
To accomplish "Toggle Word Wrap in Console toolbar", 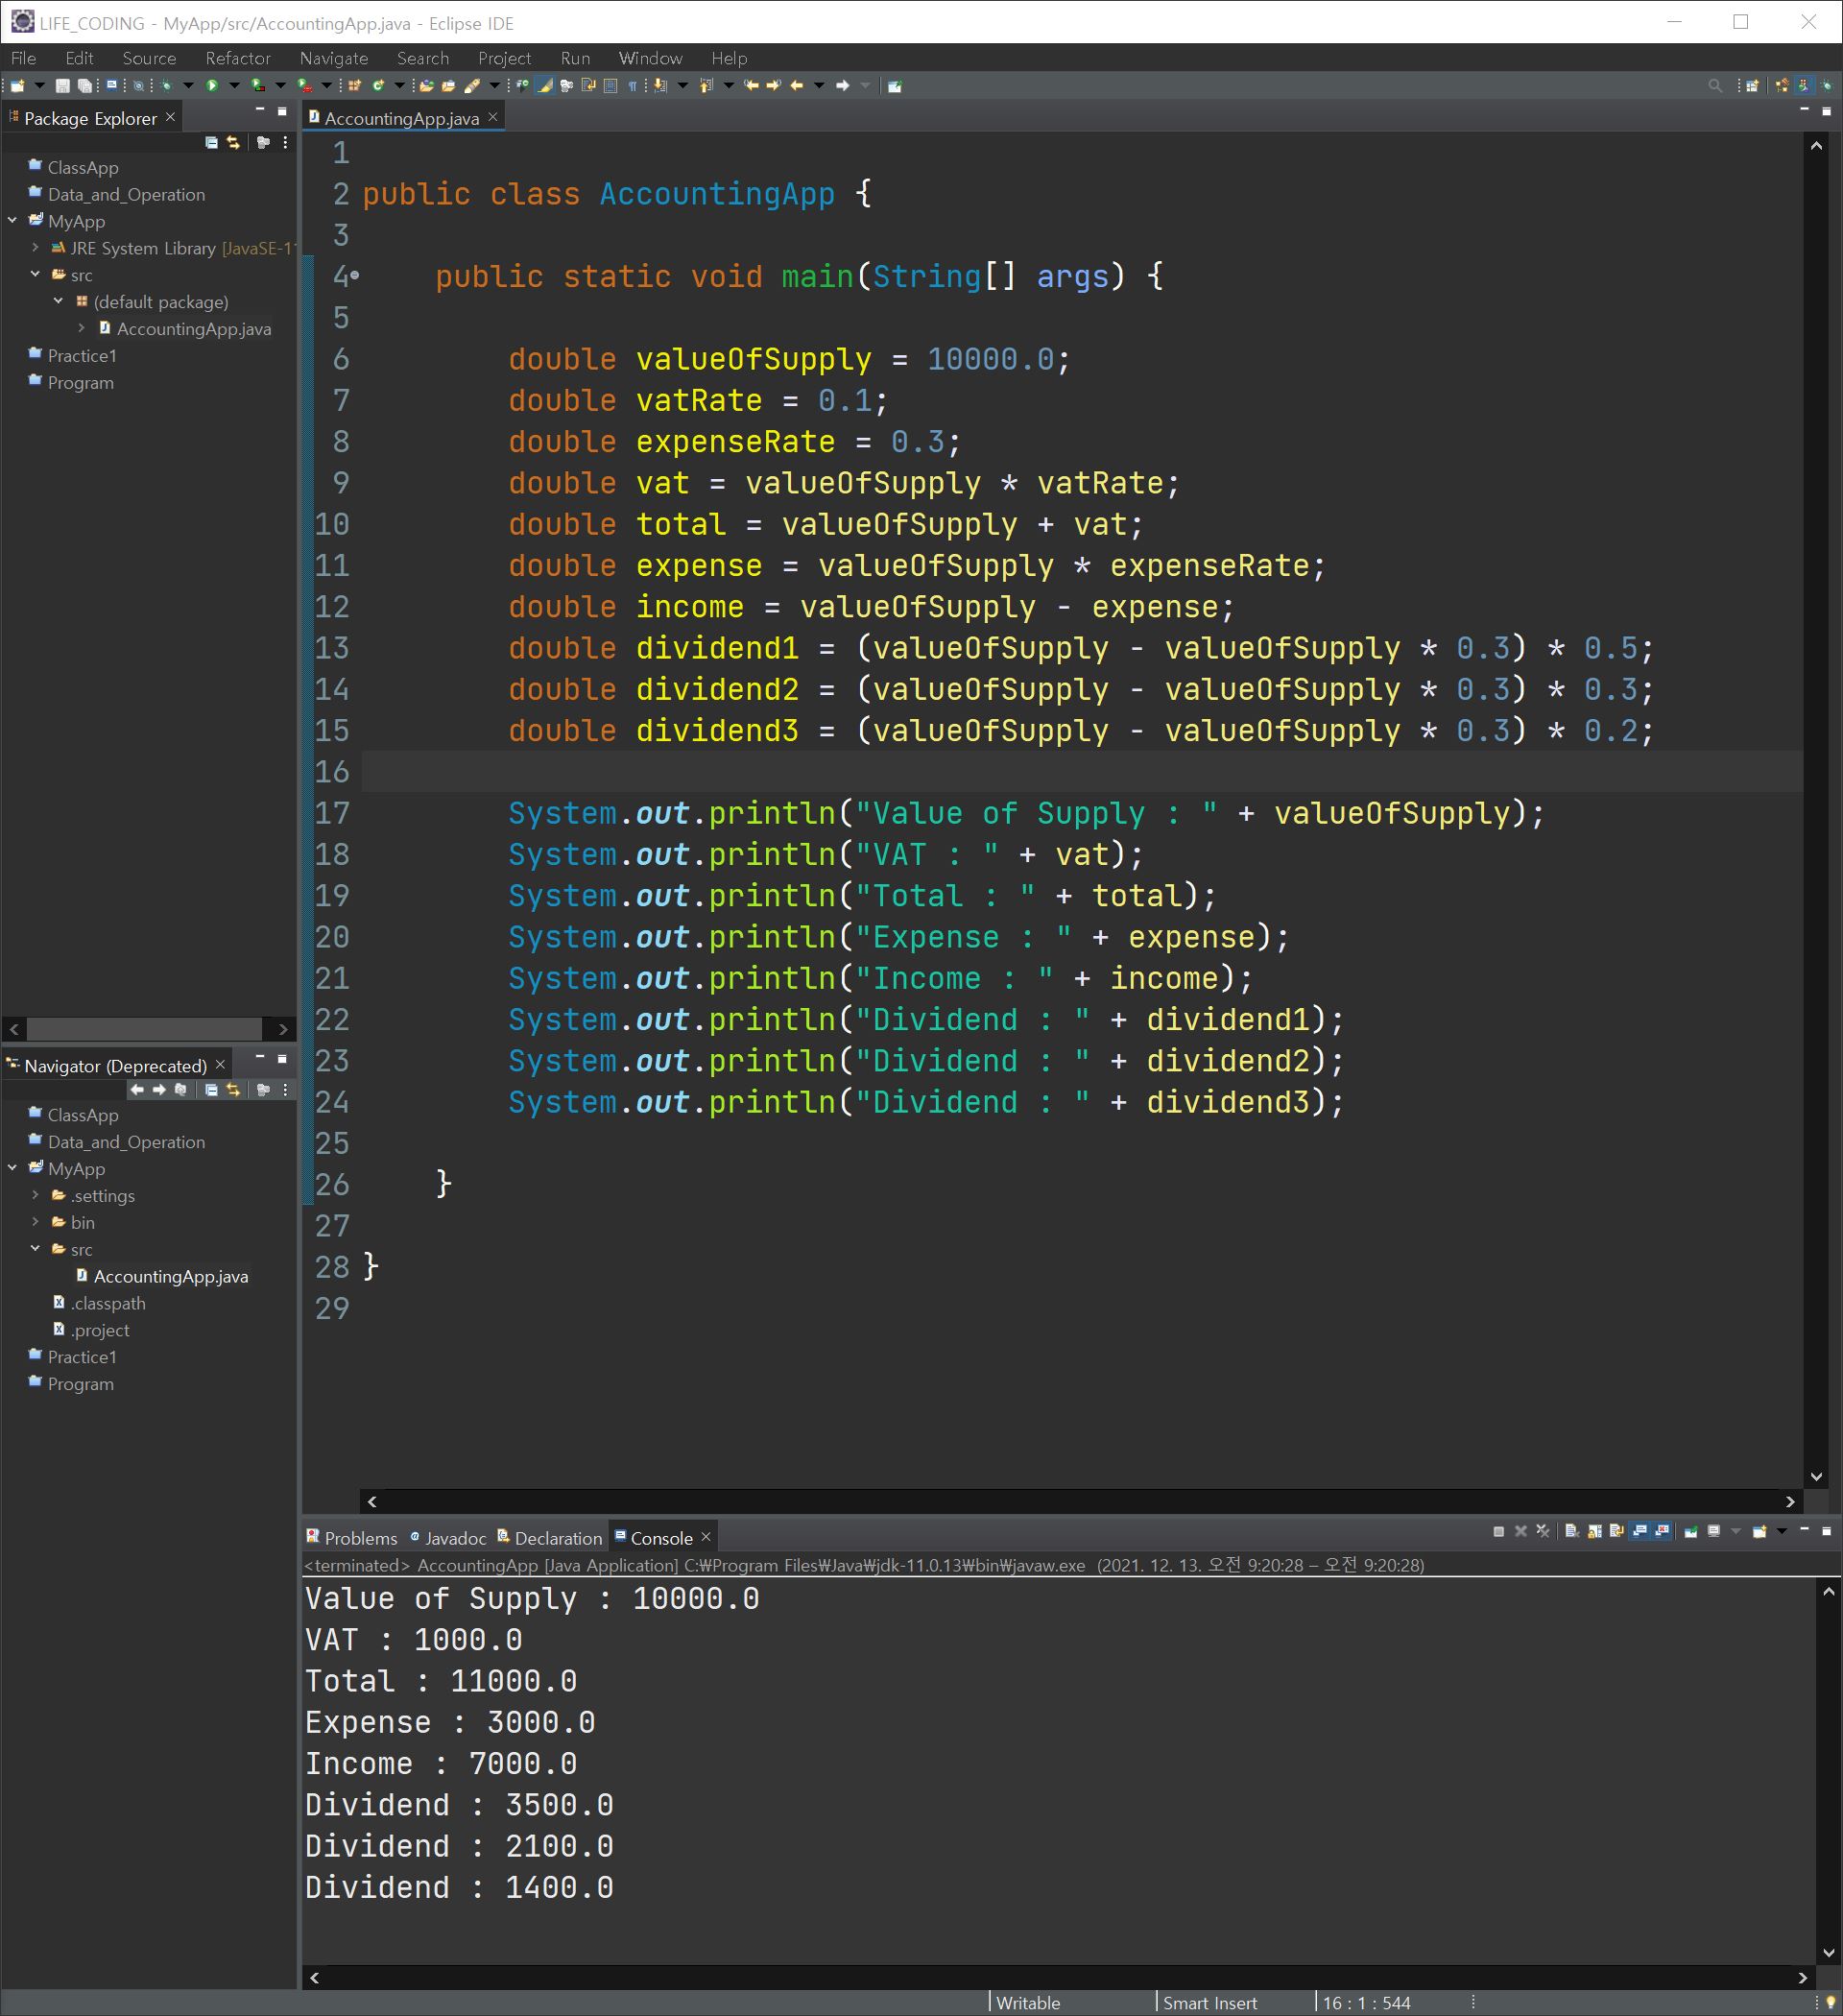I will pyautogui.click(x=1617, y=1531).
